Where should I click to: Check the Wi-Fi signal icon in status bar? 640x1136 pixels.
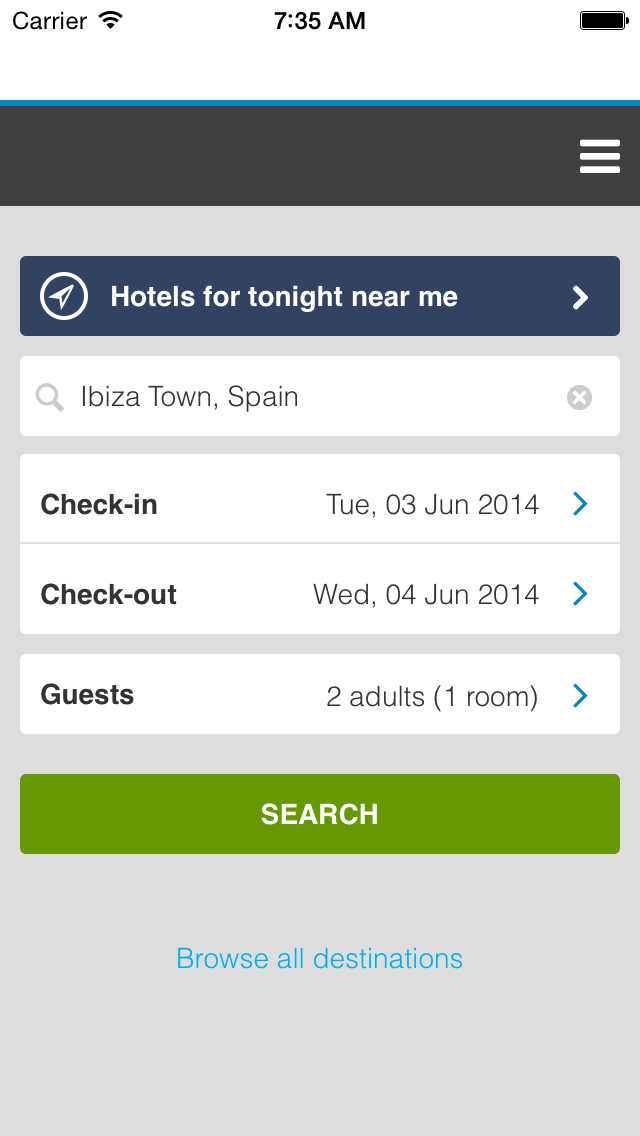[x=111, y=20]
